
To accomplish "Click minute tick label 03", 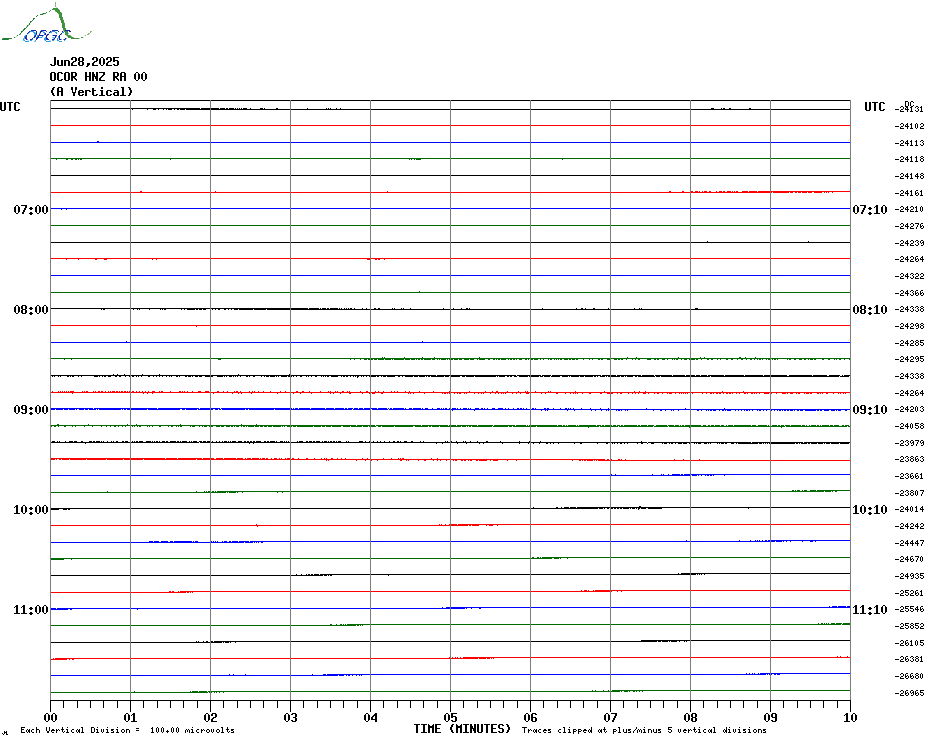I will [291, 718].
